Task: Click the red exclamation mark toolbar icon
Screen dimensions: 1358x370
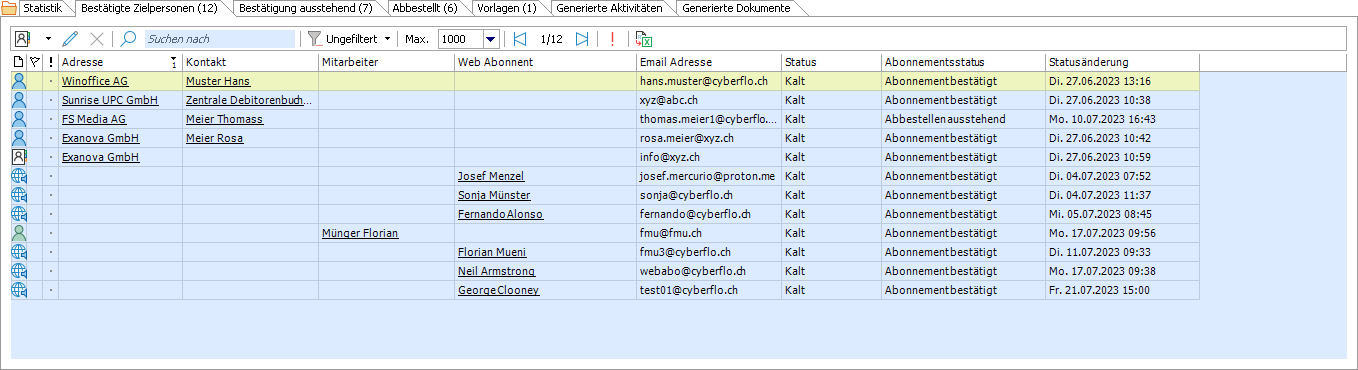Action: (612, 39)
